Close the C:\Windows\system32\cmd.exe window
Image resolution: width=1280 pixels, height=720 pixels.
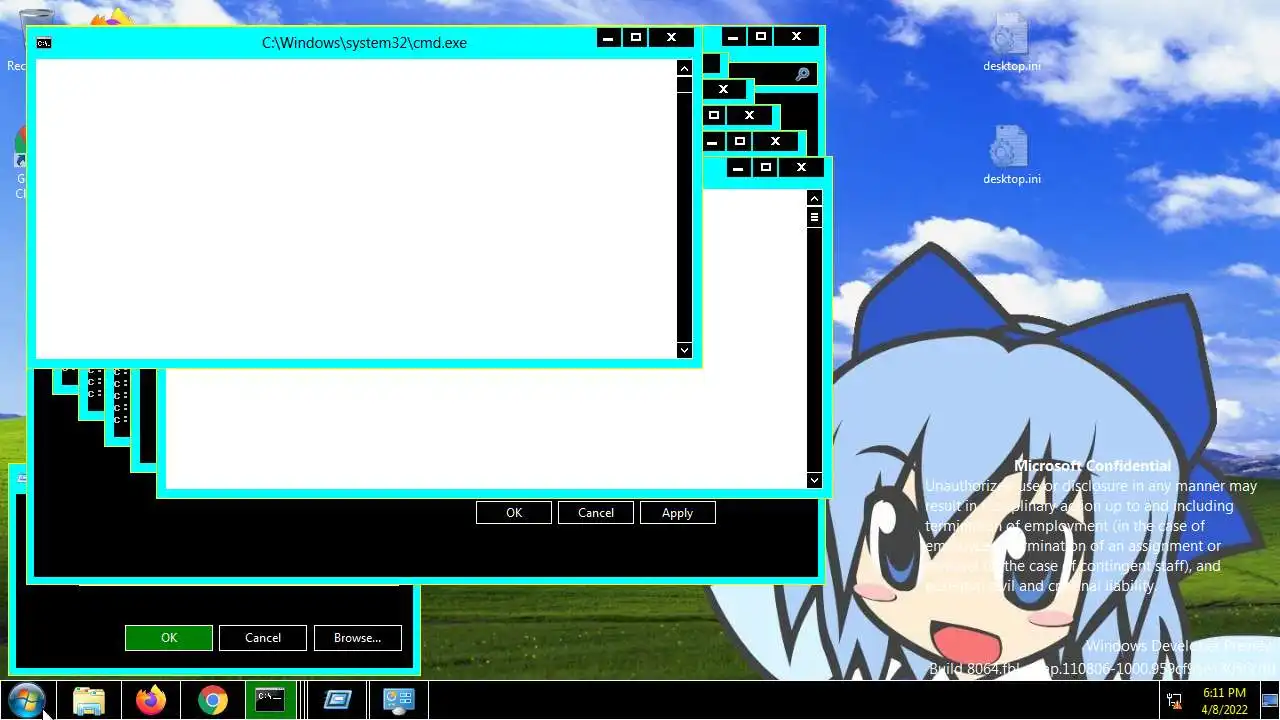point(671,38)
